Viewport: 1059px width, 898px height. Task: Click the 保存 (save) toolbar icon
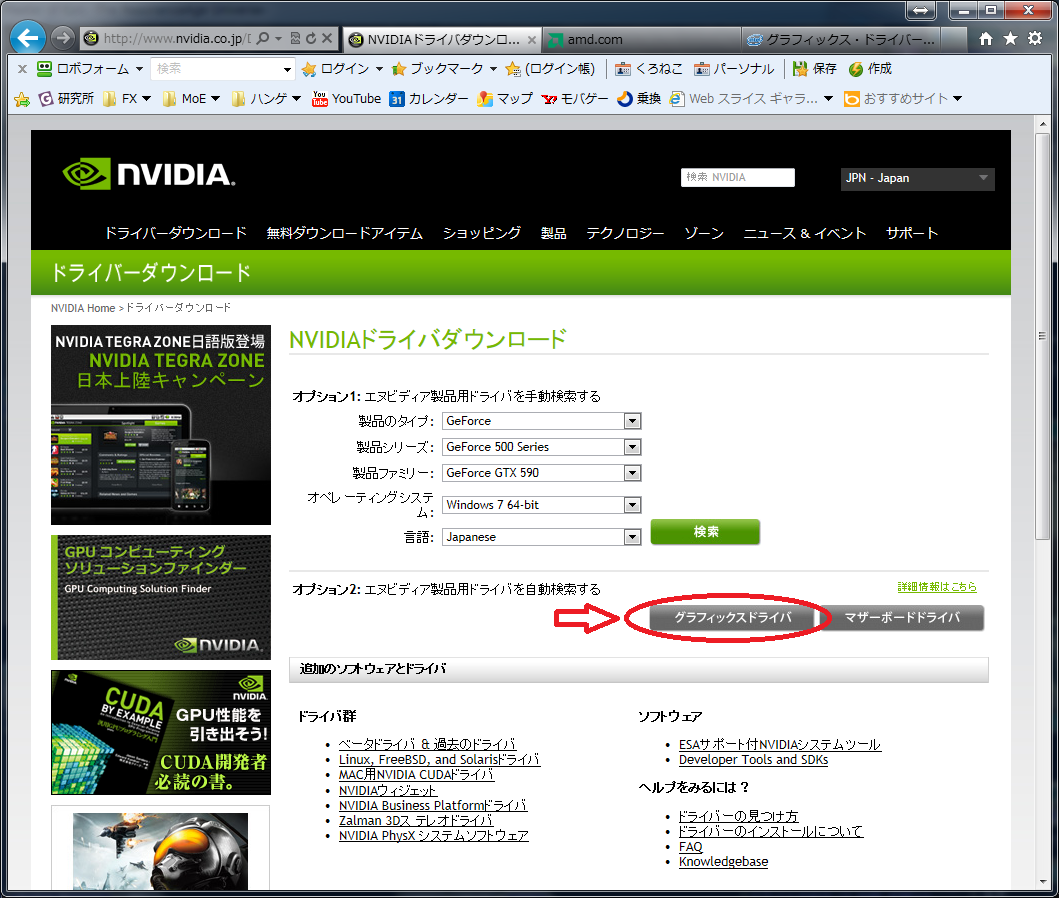tap(814, 69)
